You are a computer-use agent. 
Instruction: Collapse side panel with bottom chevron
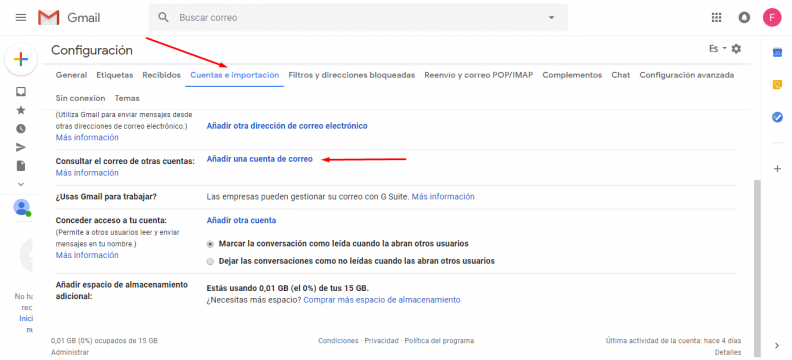coord(777,345)
